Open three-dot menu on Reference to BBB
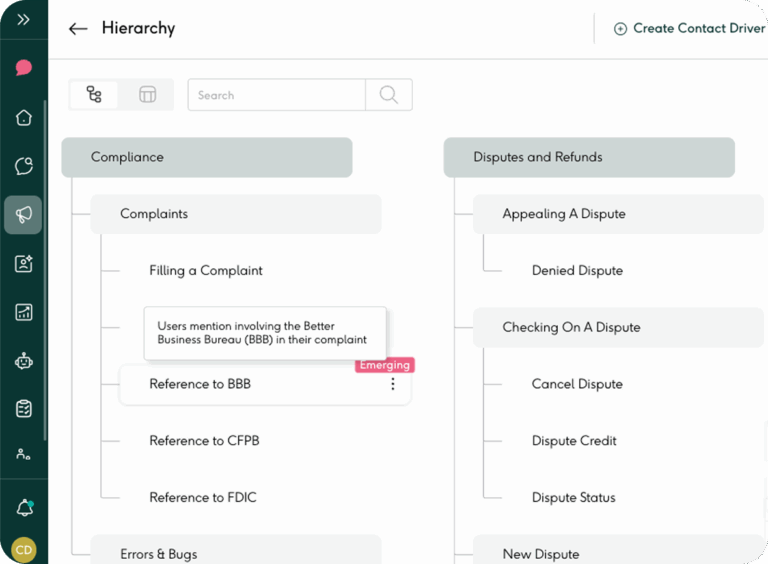The height and width of the screenshot is (564, 768). (392, 384)
